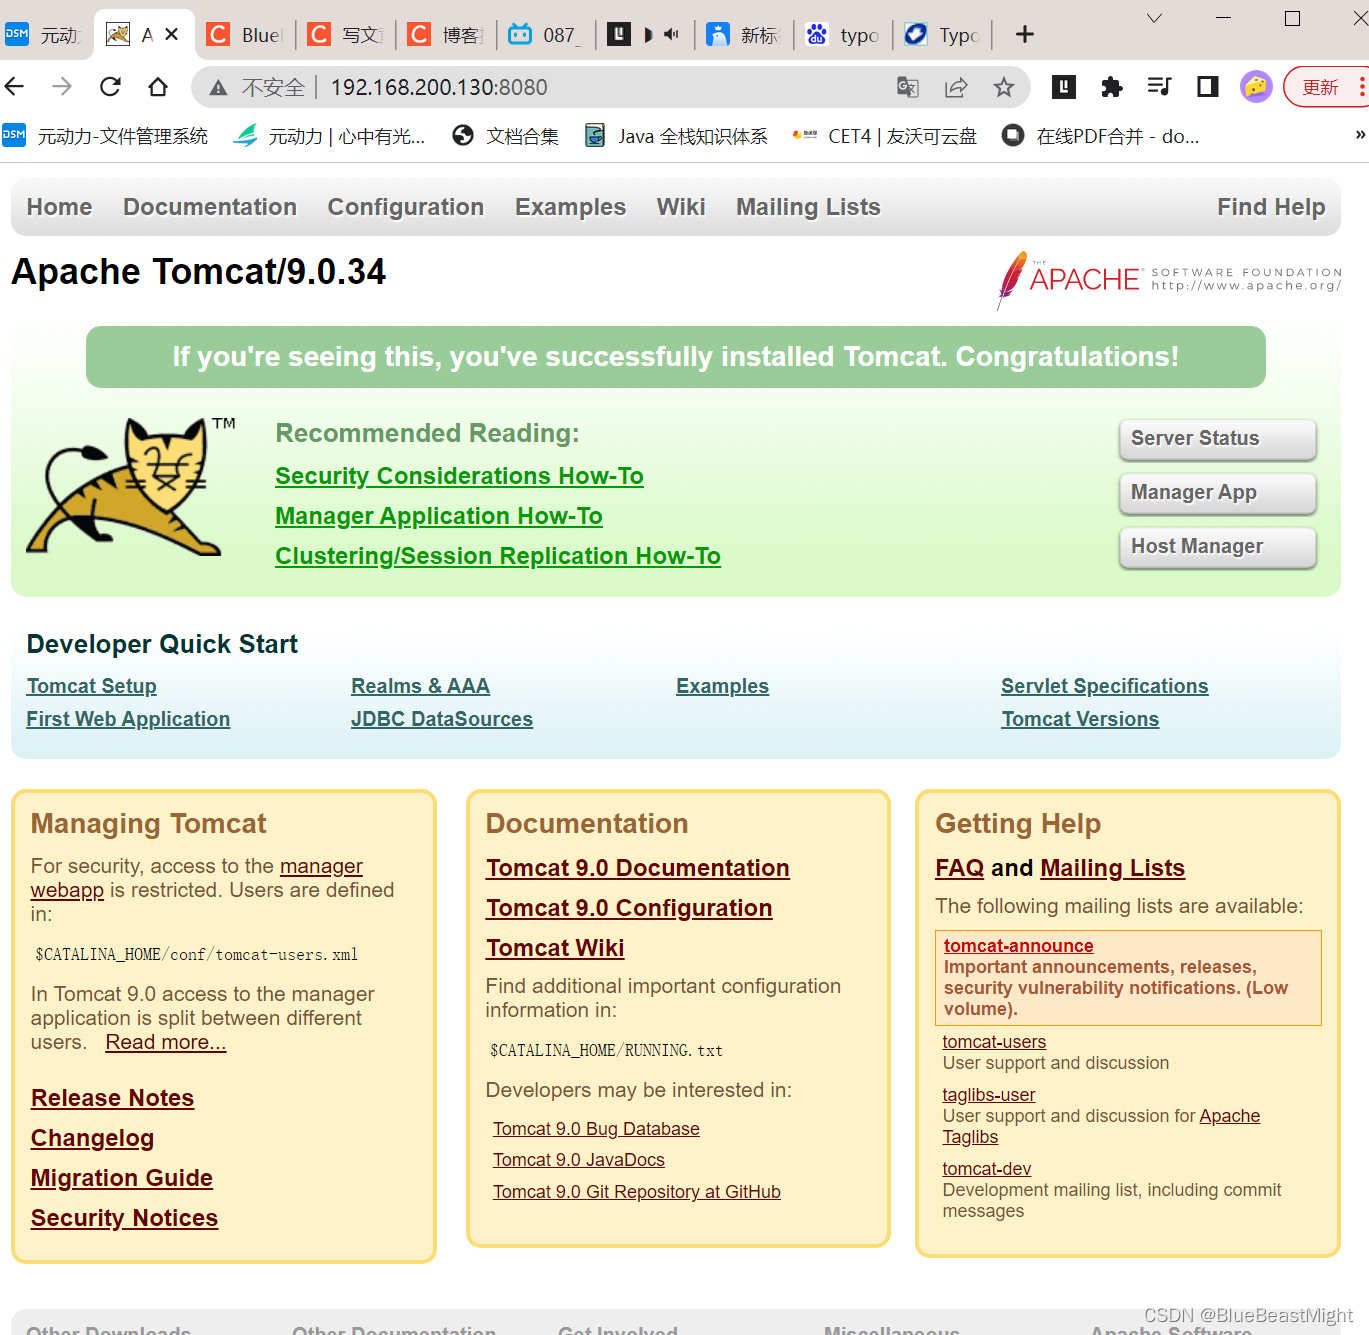The height and width of the screenshot is (1335, 1369).
Task: Click the Server Status button
Action: tap(1217, 439)
